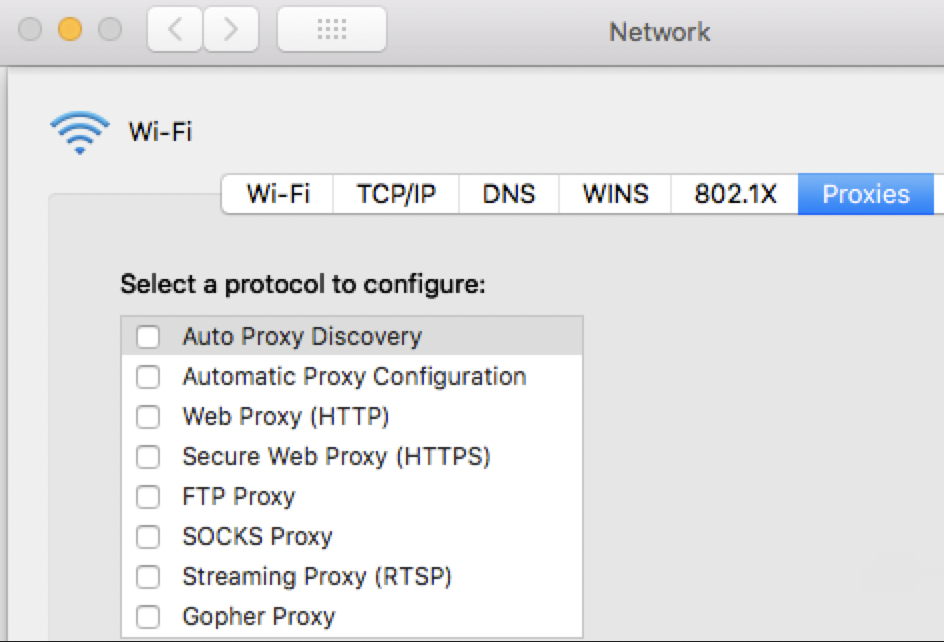
Task: Enable Streaming Proxy (RTSP) checkbox
Action: (x=148, y=577)
